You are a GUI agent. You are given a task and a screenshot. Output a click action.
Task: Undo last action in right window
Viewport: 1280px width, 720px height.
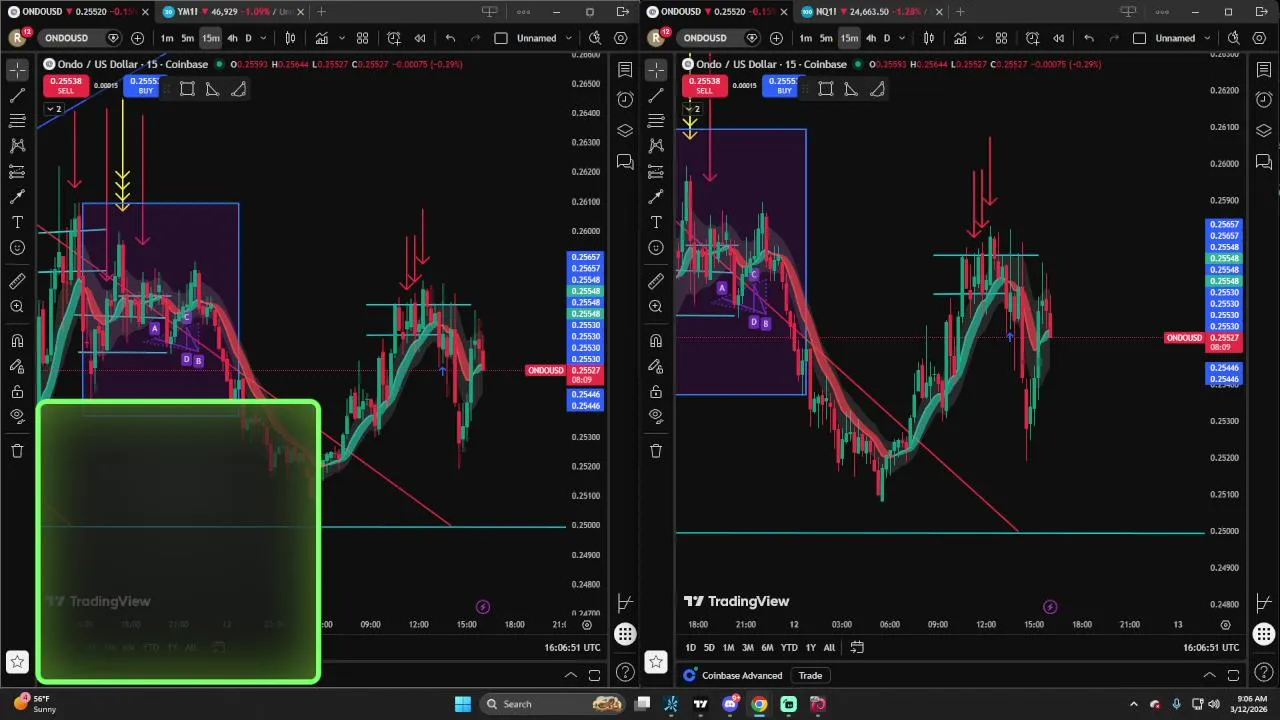1089,38
